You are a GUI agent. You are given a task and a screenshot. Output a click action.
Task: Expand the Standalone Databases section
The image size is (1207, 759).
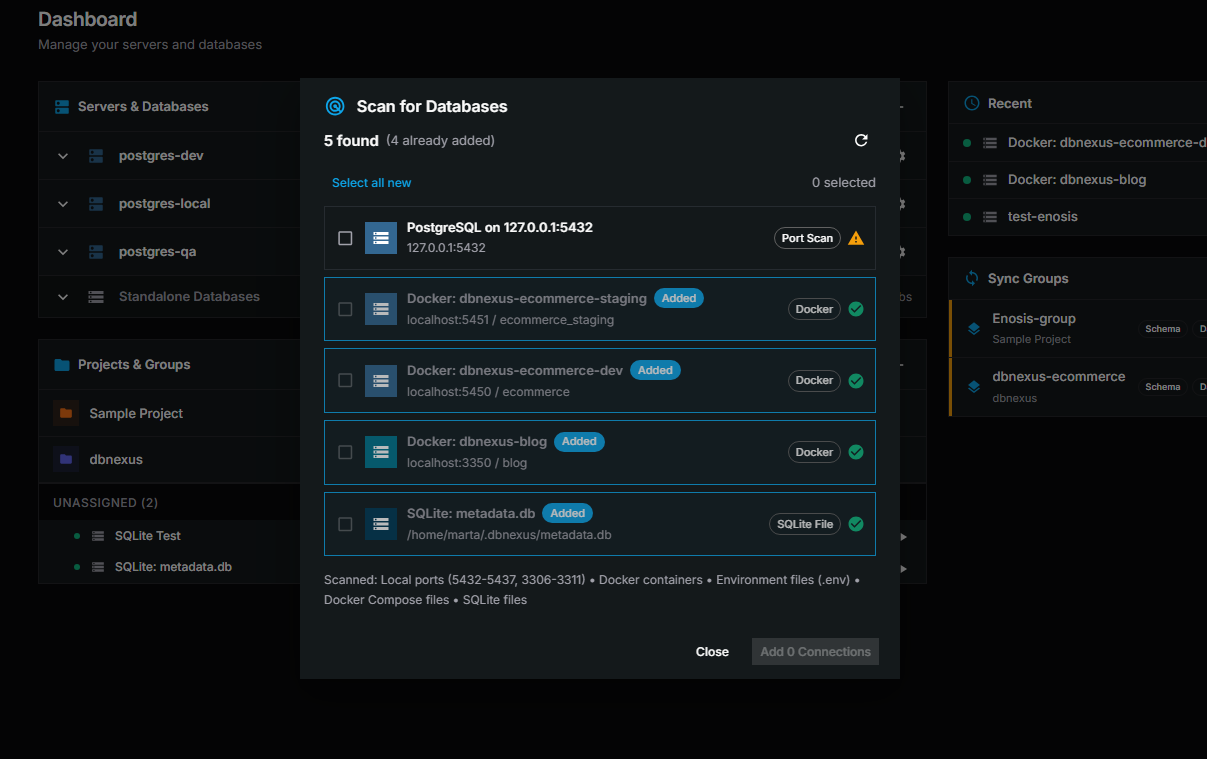pyautogui.click(x=62, y=296)
